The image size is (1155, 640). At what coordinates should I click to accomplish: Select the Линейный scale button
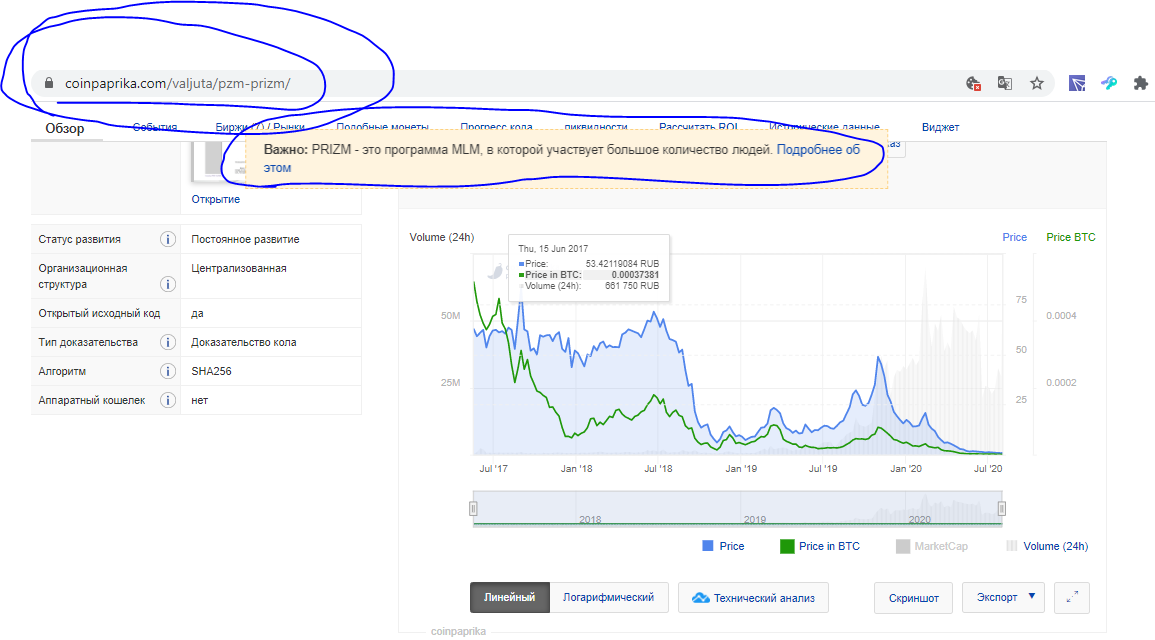(x=510, y=597)
